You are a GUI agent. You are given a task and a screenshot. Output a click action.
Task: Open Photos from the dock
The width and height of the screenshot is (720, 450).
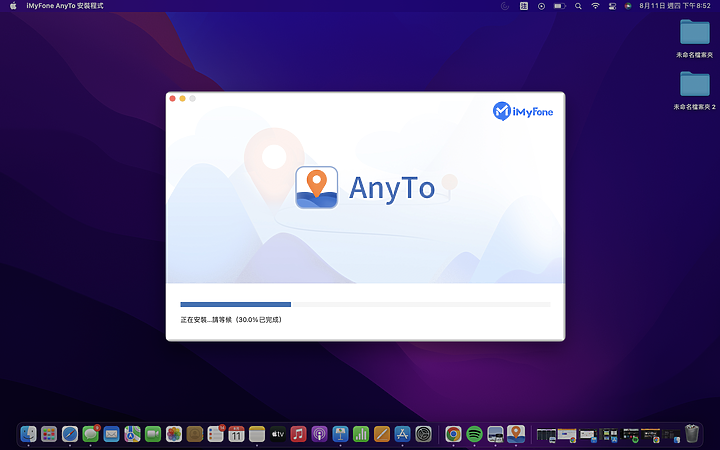tap(174, 433)
